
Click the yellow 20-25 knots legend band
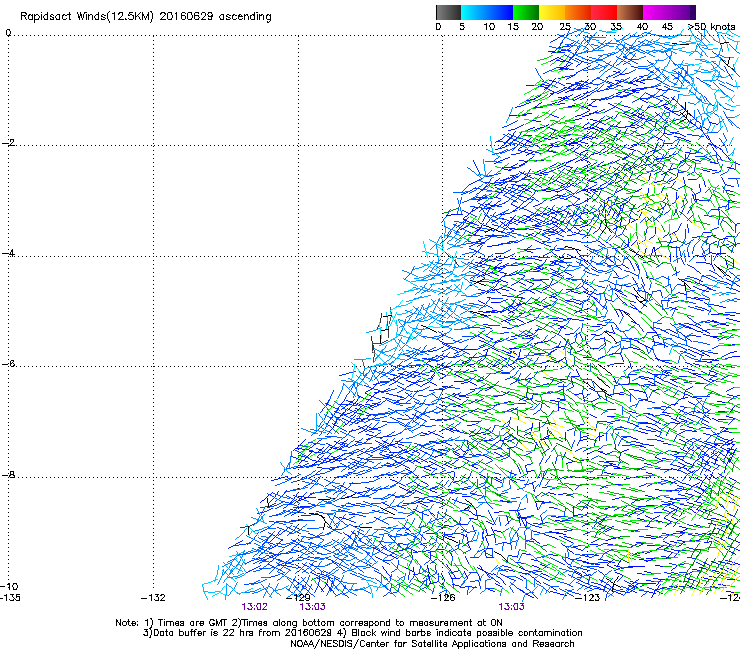point(552,12)
